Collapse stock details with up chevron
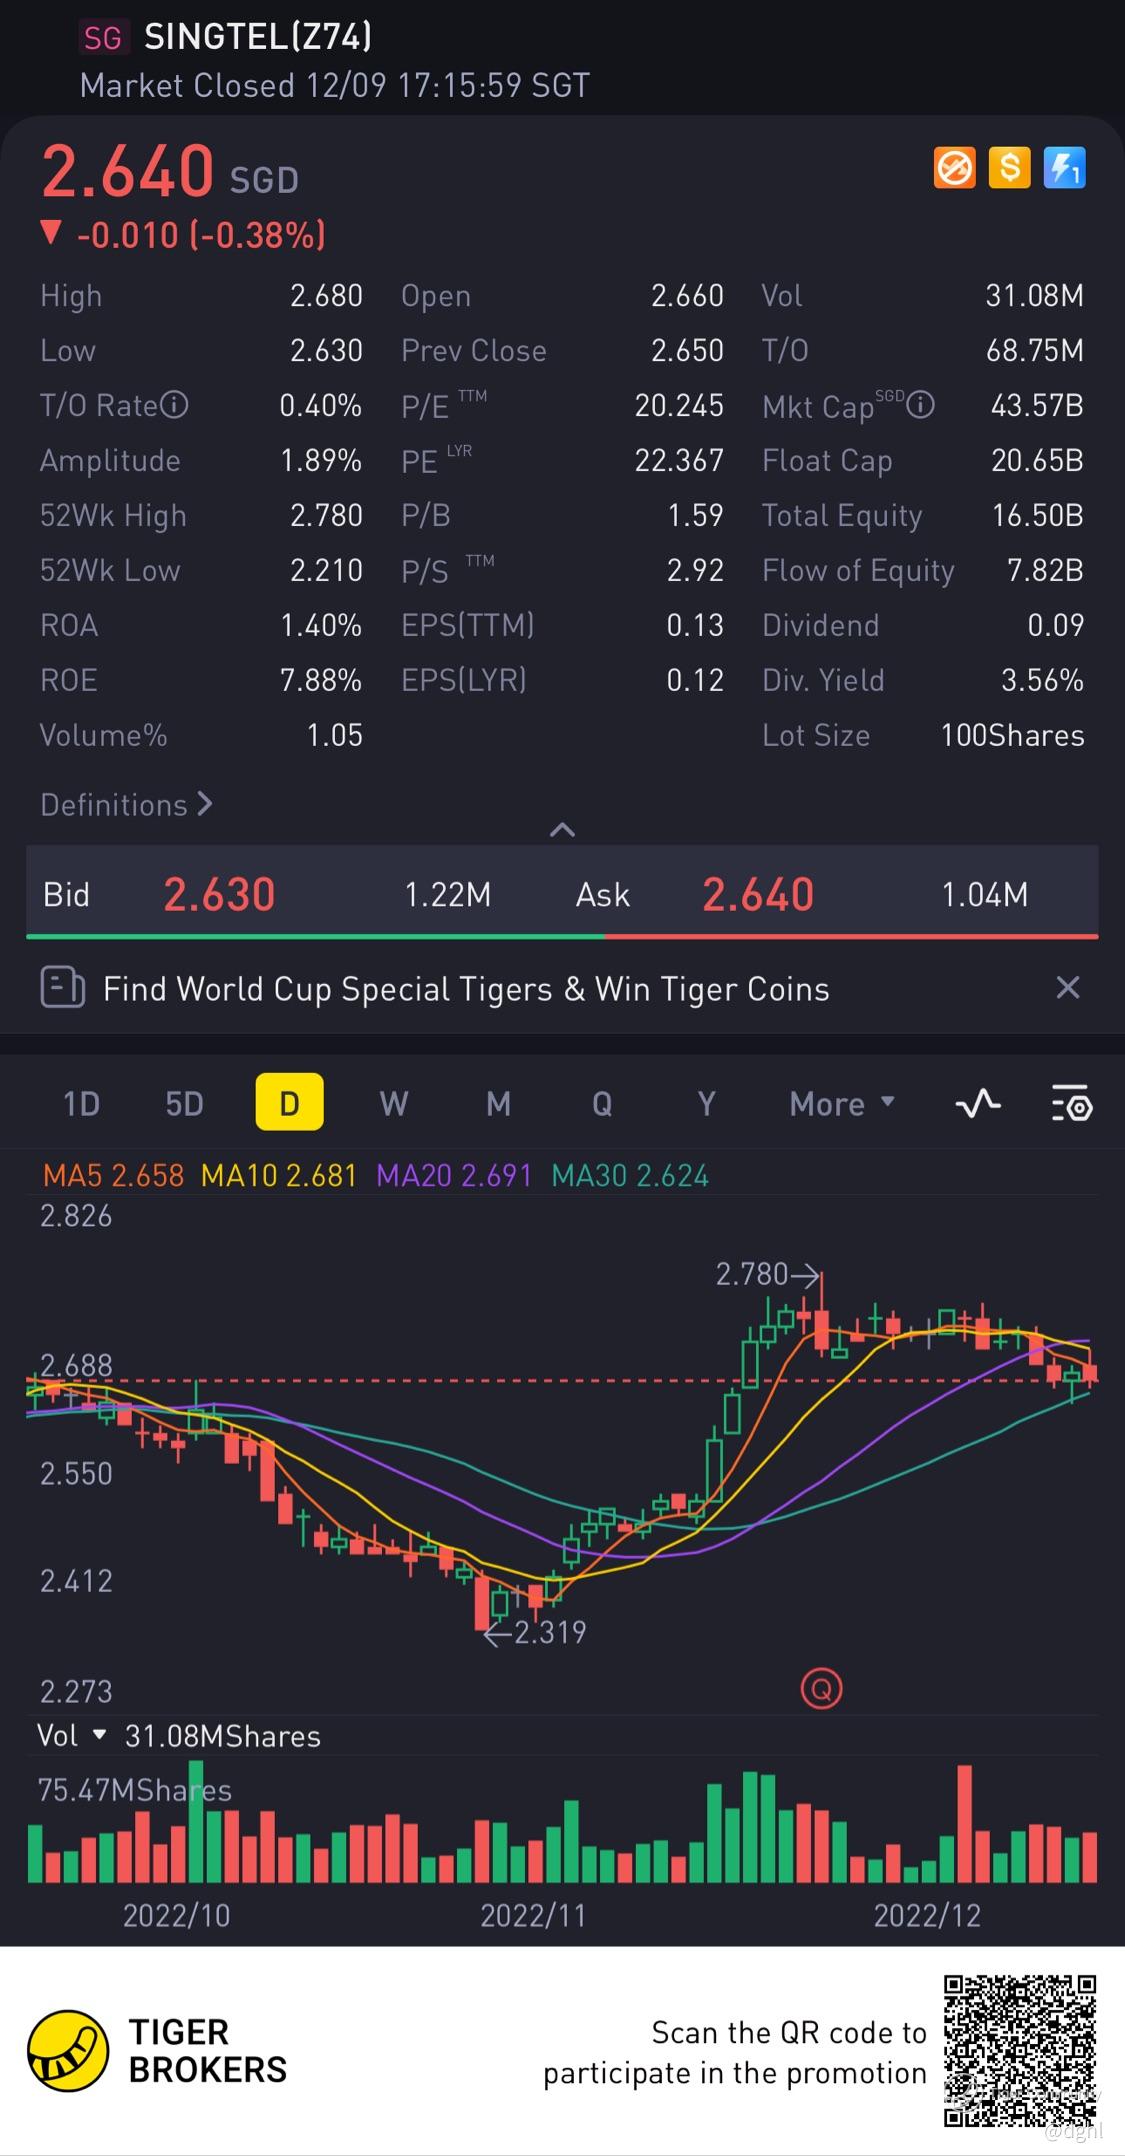The image size is (1125, 2156). coord(562,829)
